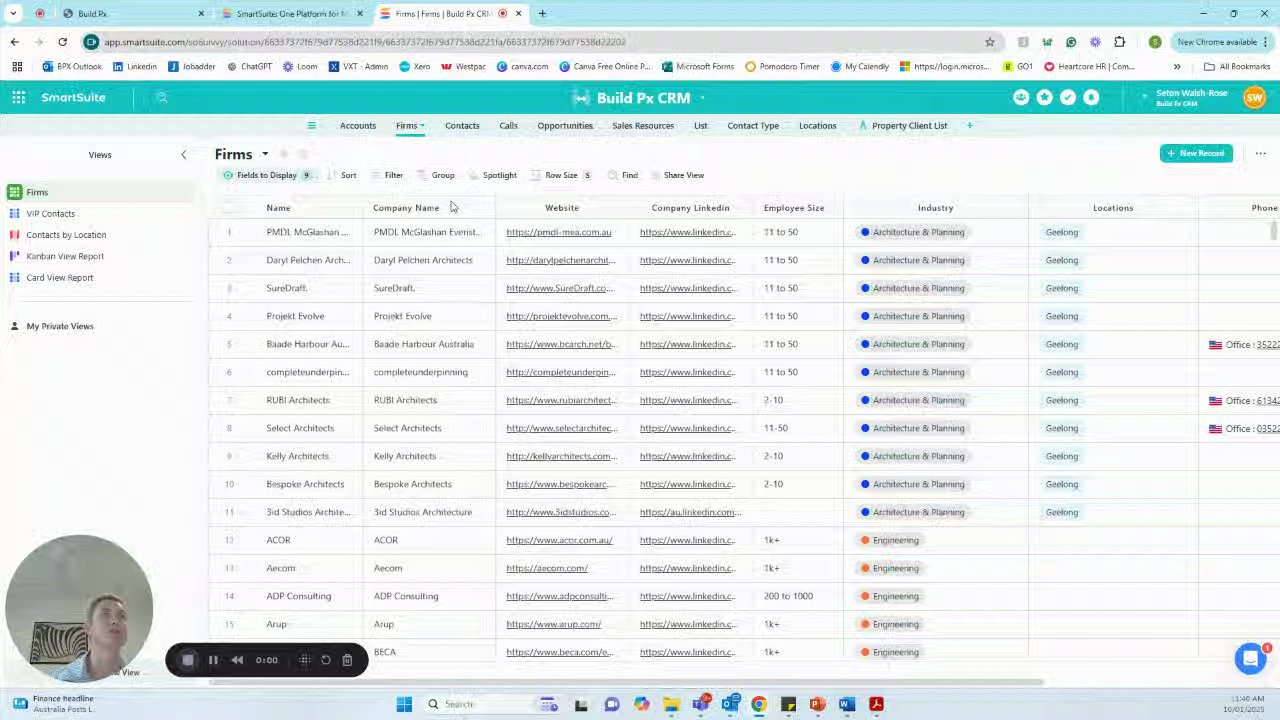1280x720 pixels.
Task: Open the three-dot more options menu
Action: [x=1260, y=153]
